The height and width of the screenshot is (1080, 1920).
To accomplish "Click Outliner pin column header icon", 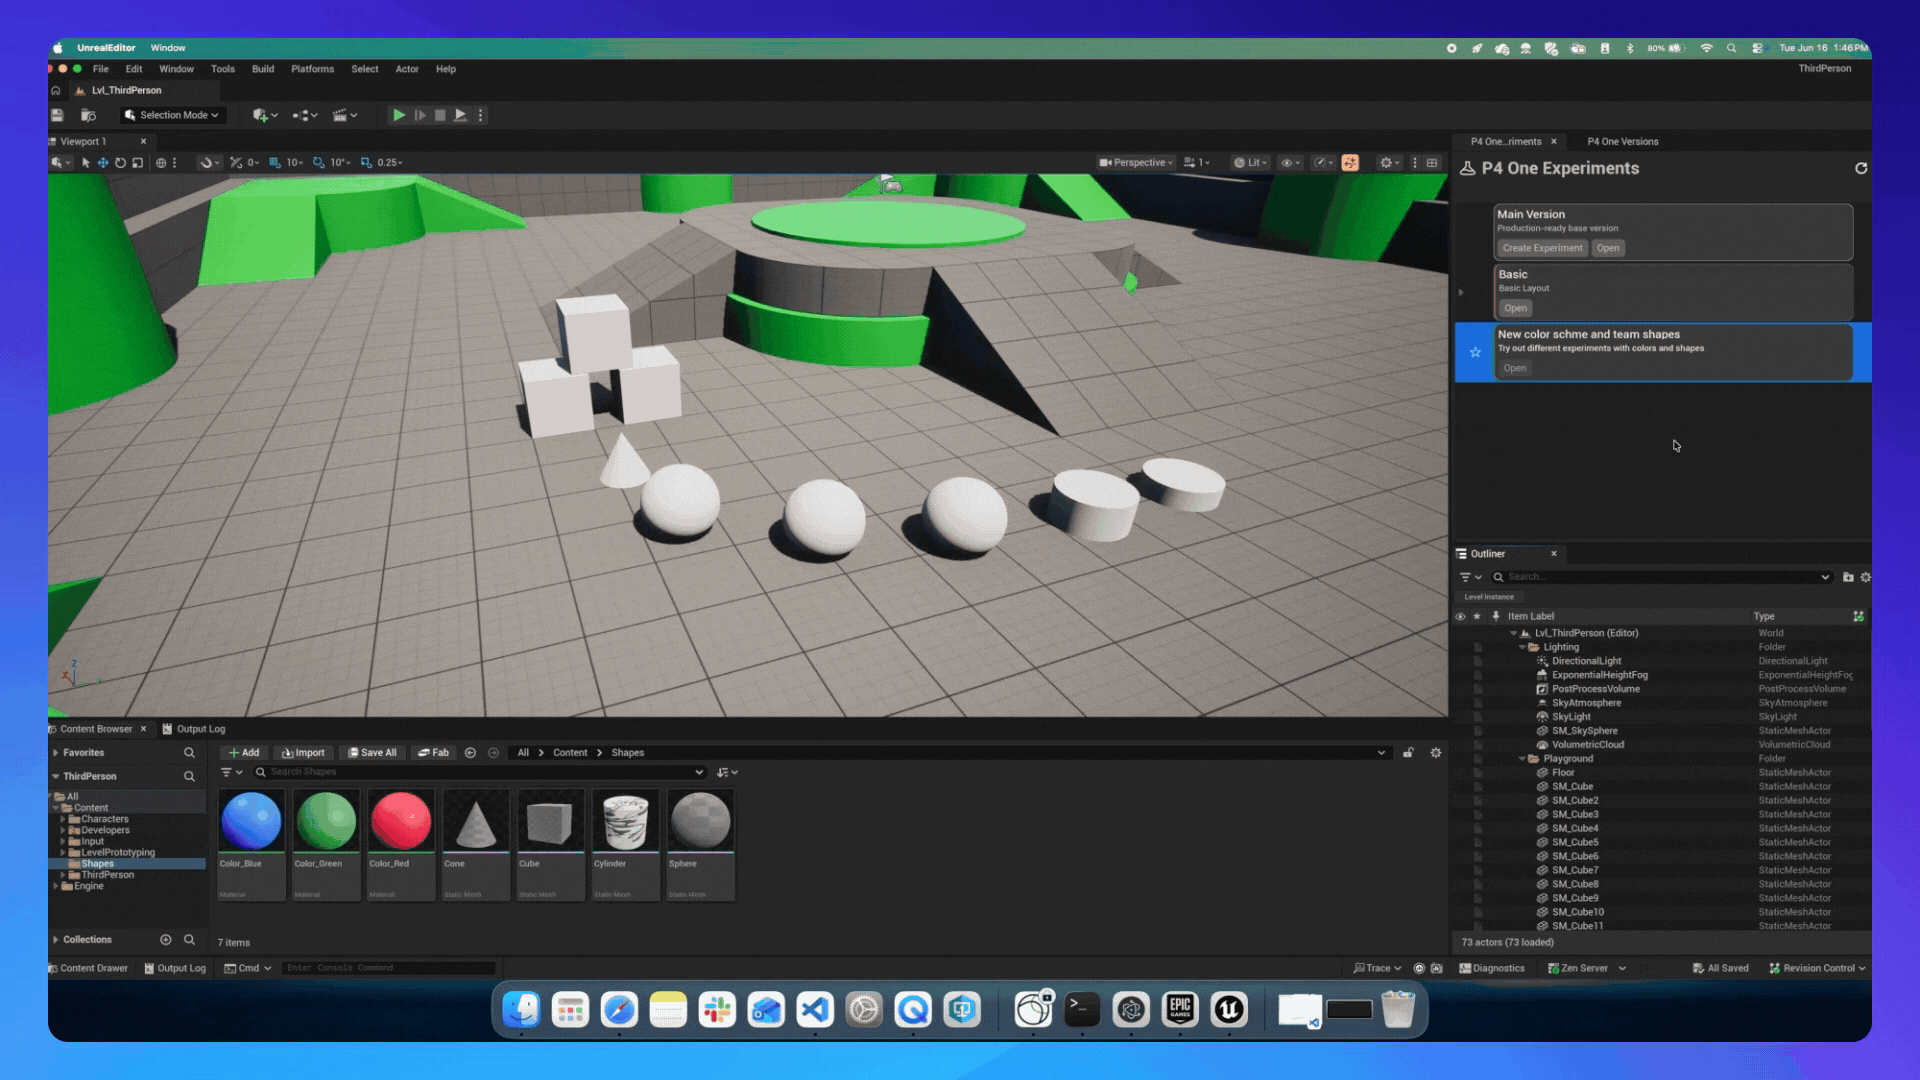I will (1495, 616).
